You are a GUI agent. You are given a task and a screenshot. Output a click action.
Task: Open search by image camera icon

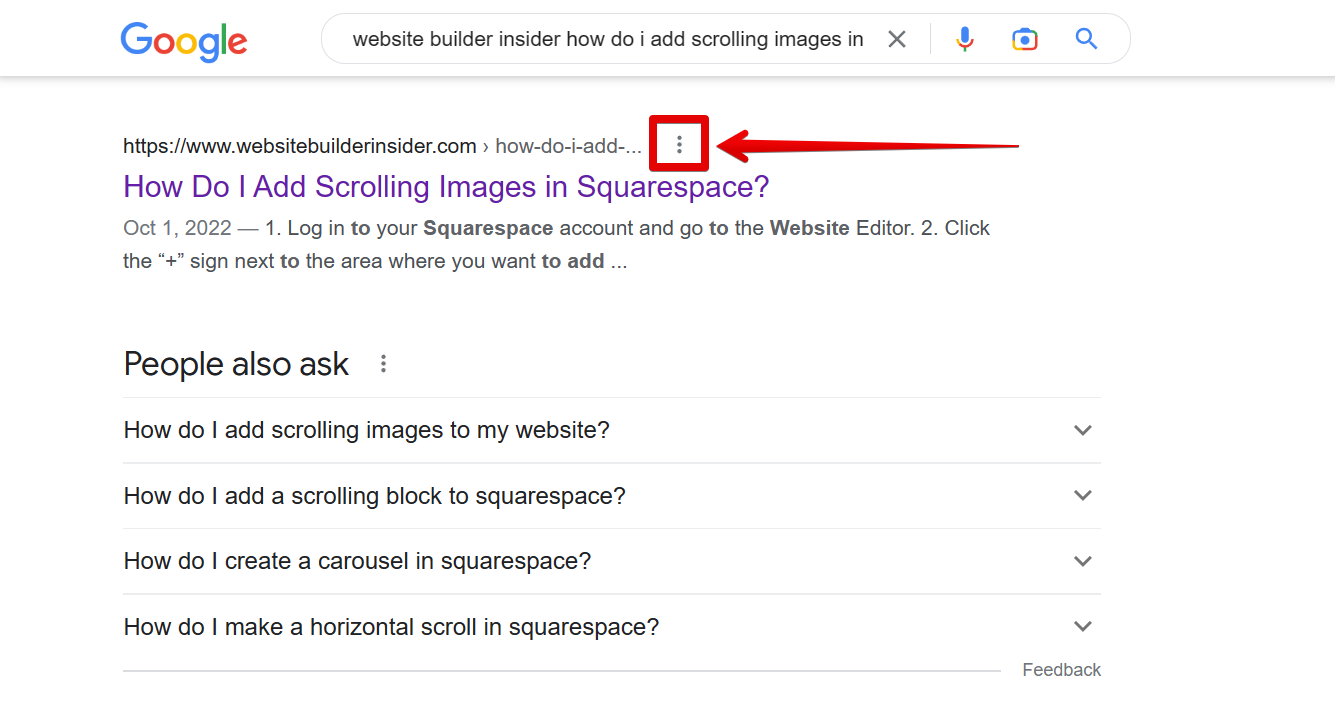pos(1024,39)
